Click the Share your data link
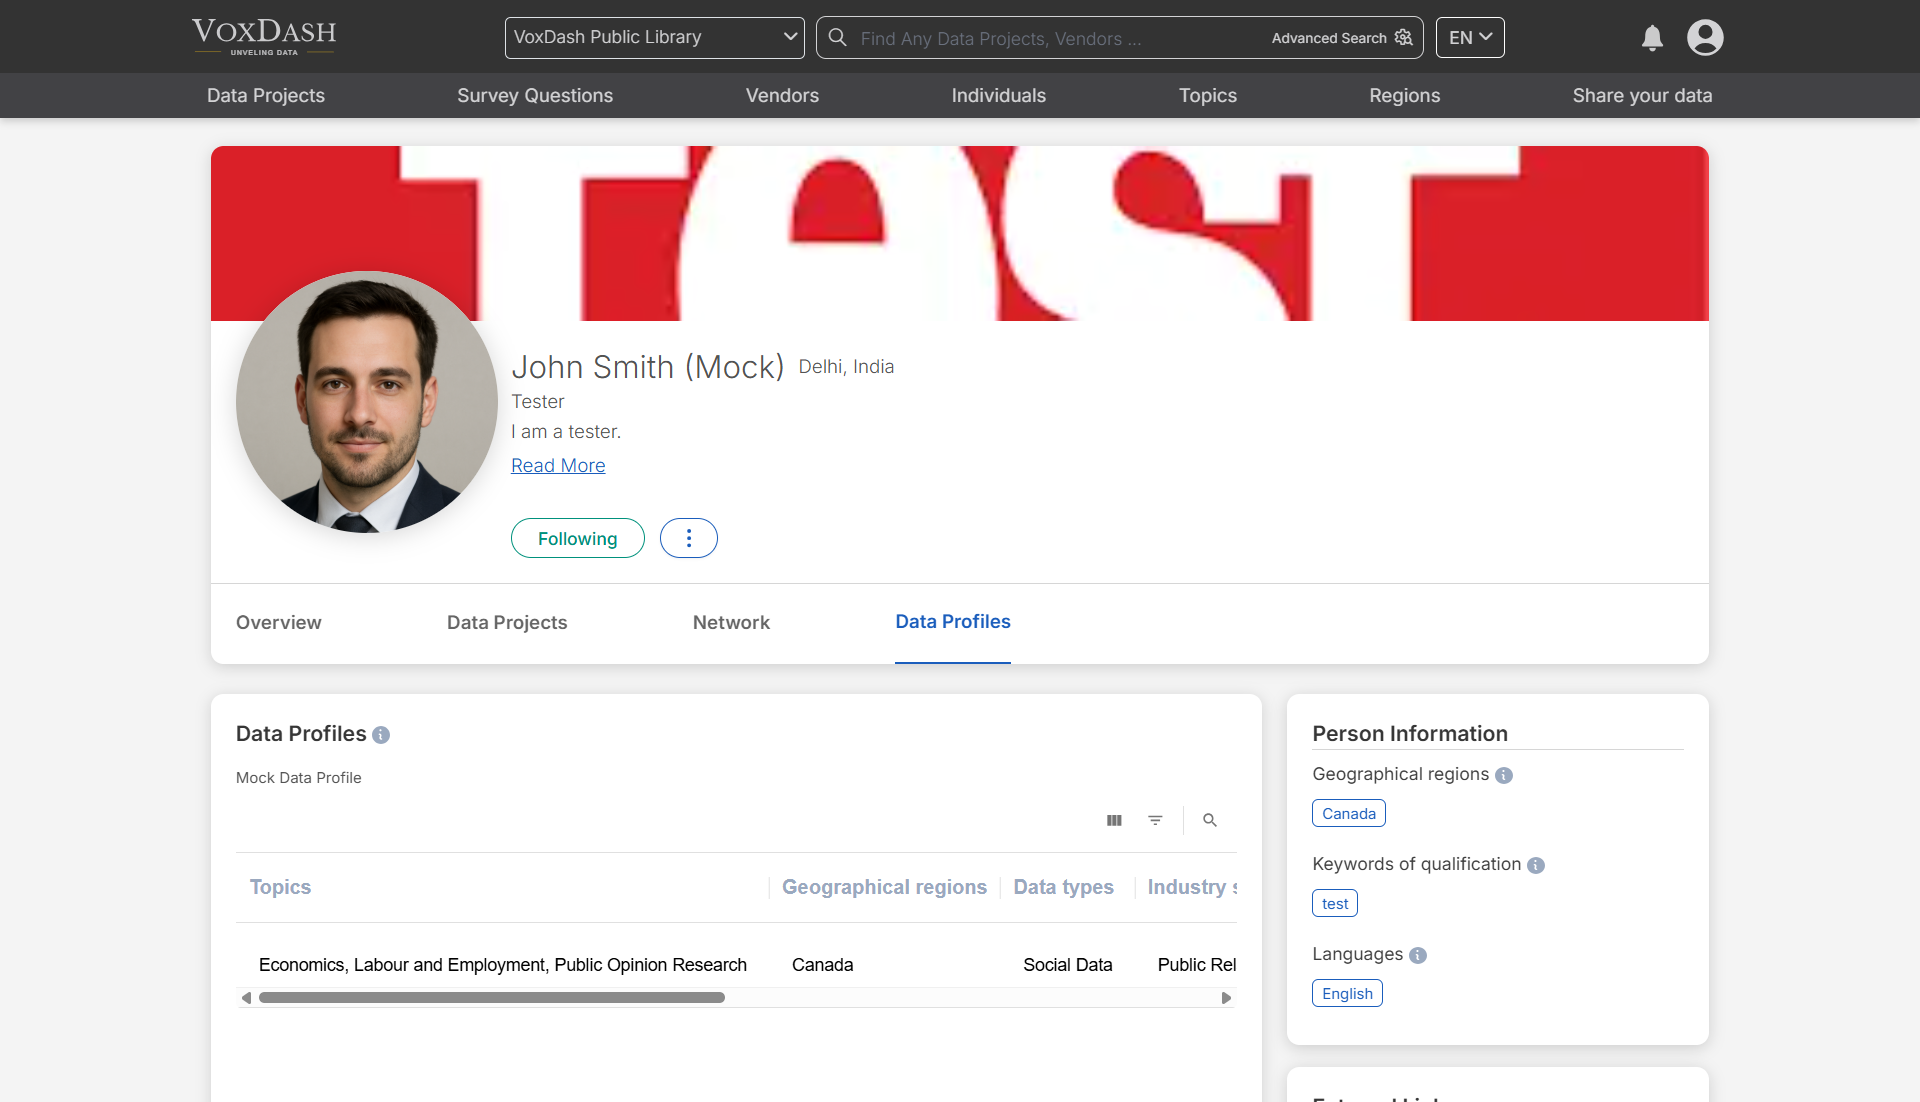Screen dimensions: 1920x1102 tap(1643, 95)
